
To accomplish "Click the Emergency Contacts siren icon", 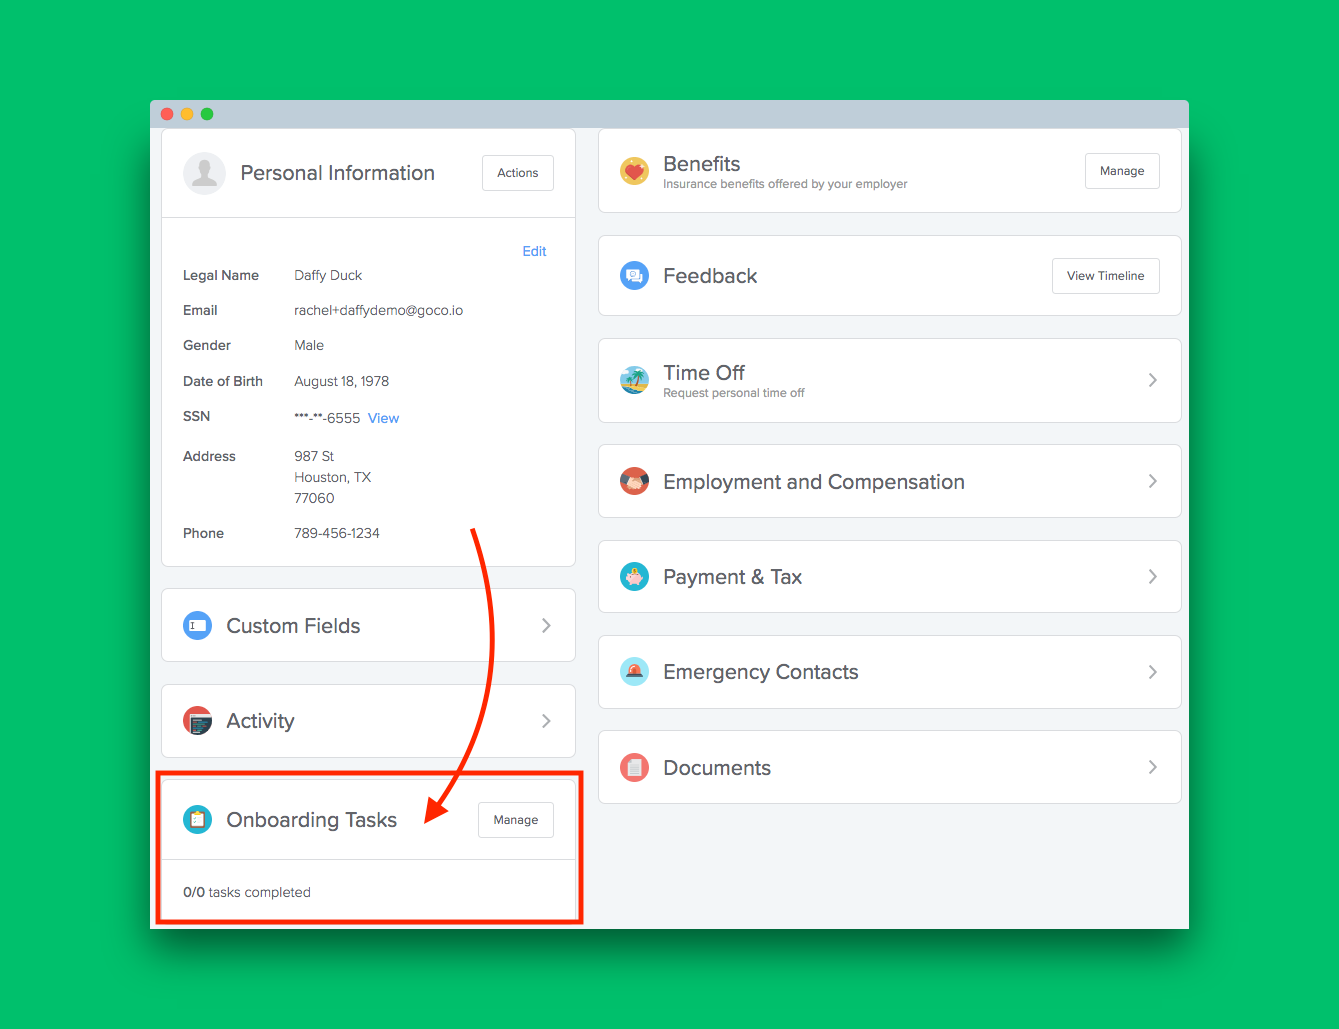I will (x=634, y=672).
